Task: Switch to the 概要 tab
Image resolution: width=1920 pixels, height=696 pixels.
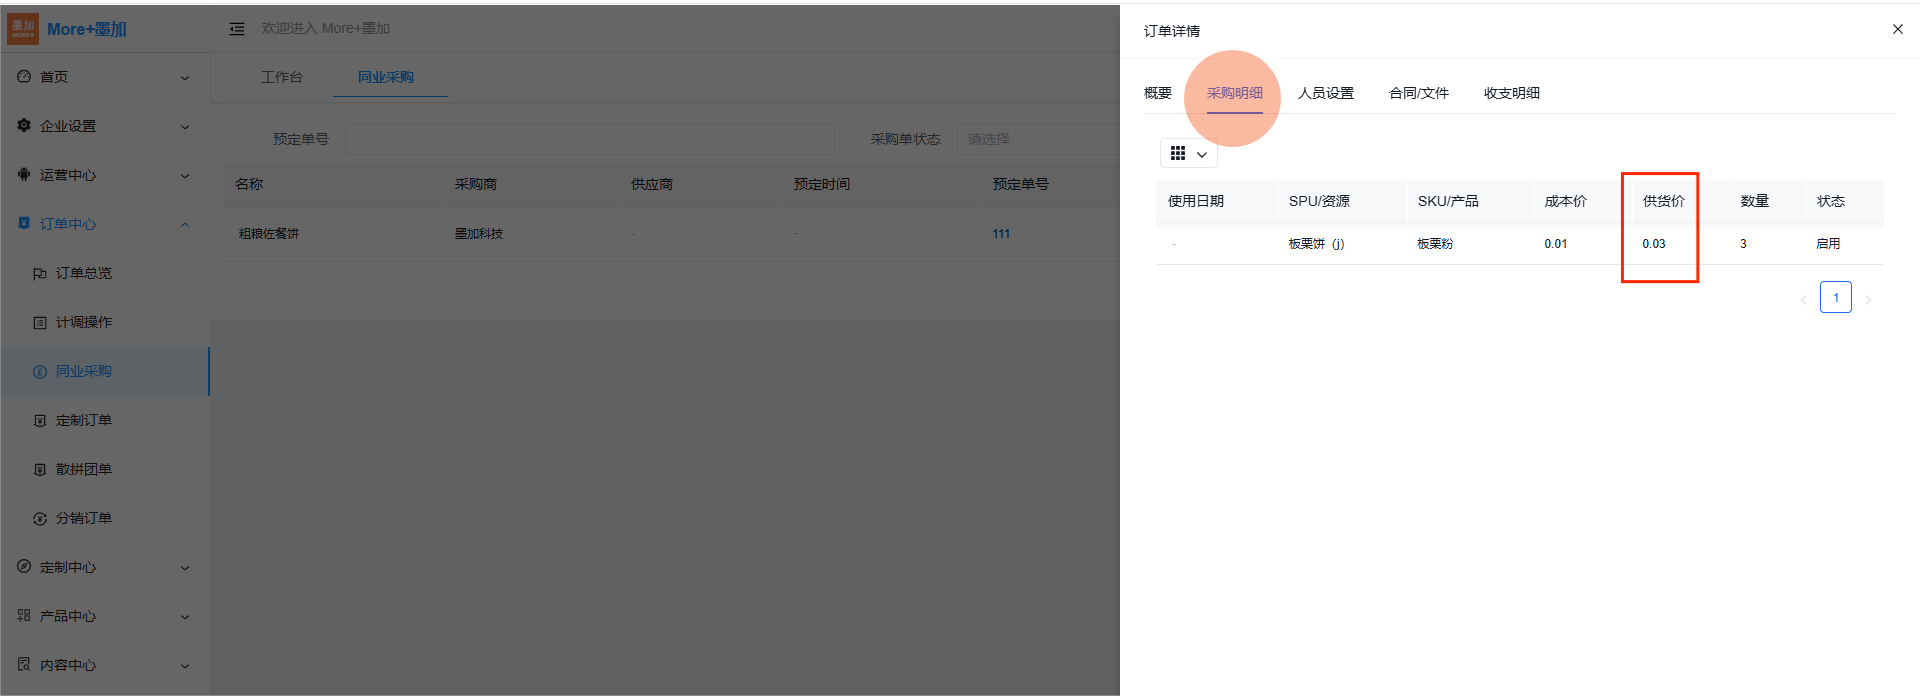Action: click(x=1157, y=93)
